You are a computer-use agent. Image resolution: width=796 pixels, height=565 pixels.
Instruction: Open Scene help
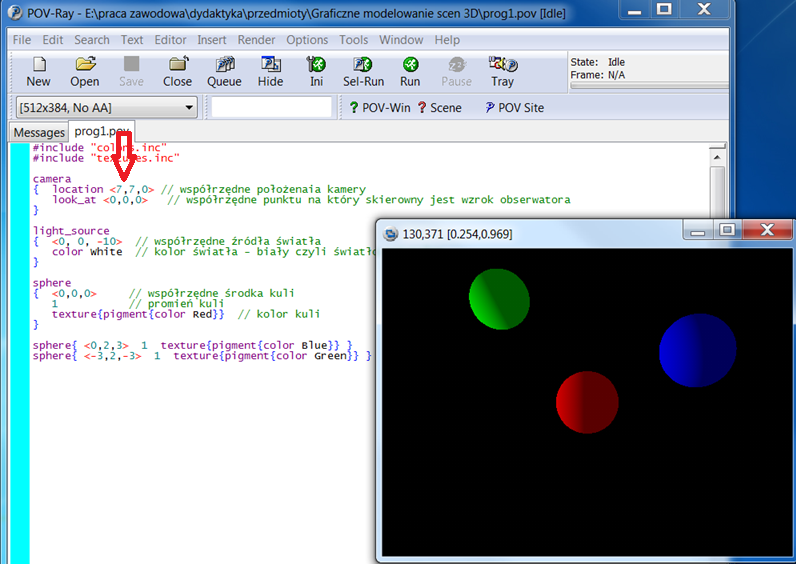point(440,108)
